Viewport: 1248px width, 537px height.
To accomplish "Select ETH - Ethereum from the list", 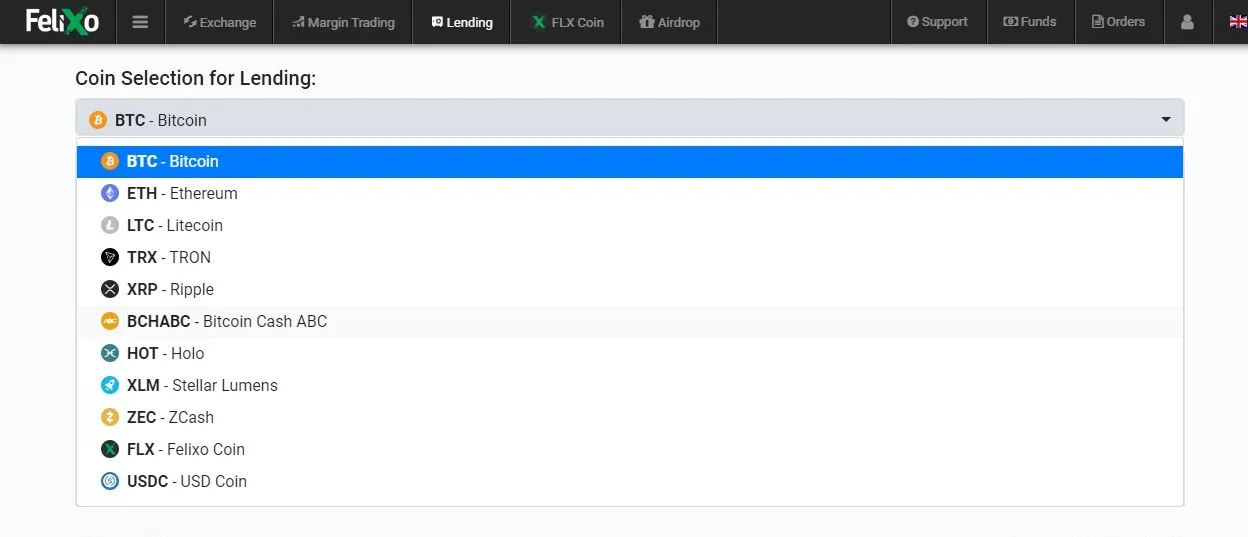I will click(630, 193).
